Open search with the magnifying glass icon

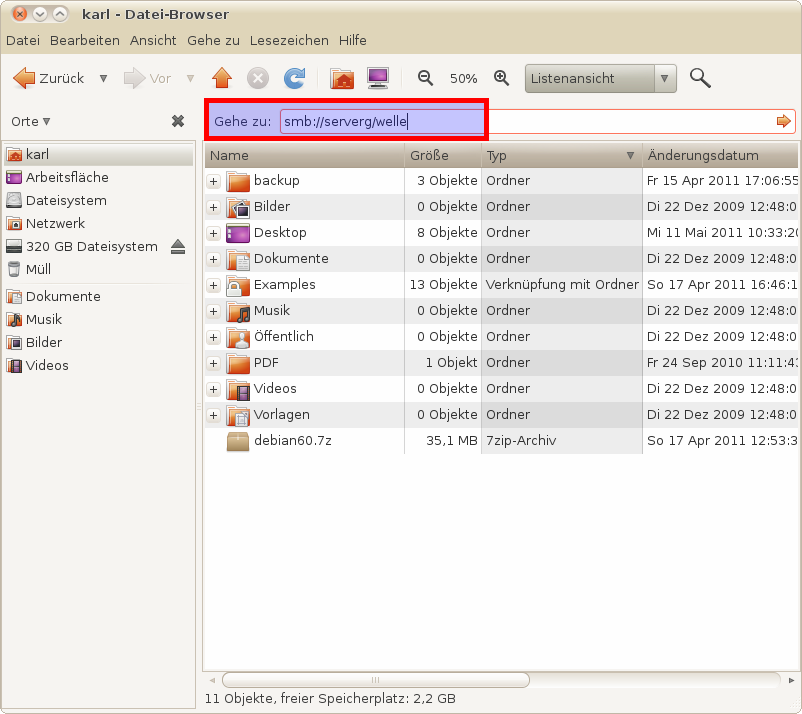coord(700,78)
